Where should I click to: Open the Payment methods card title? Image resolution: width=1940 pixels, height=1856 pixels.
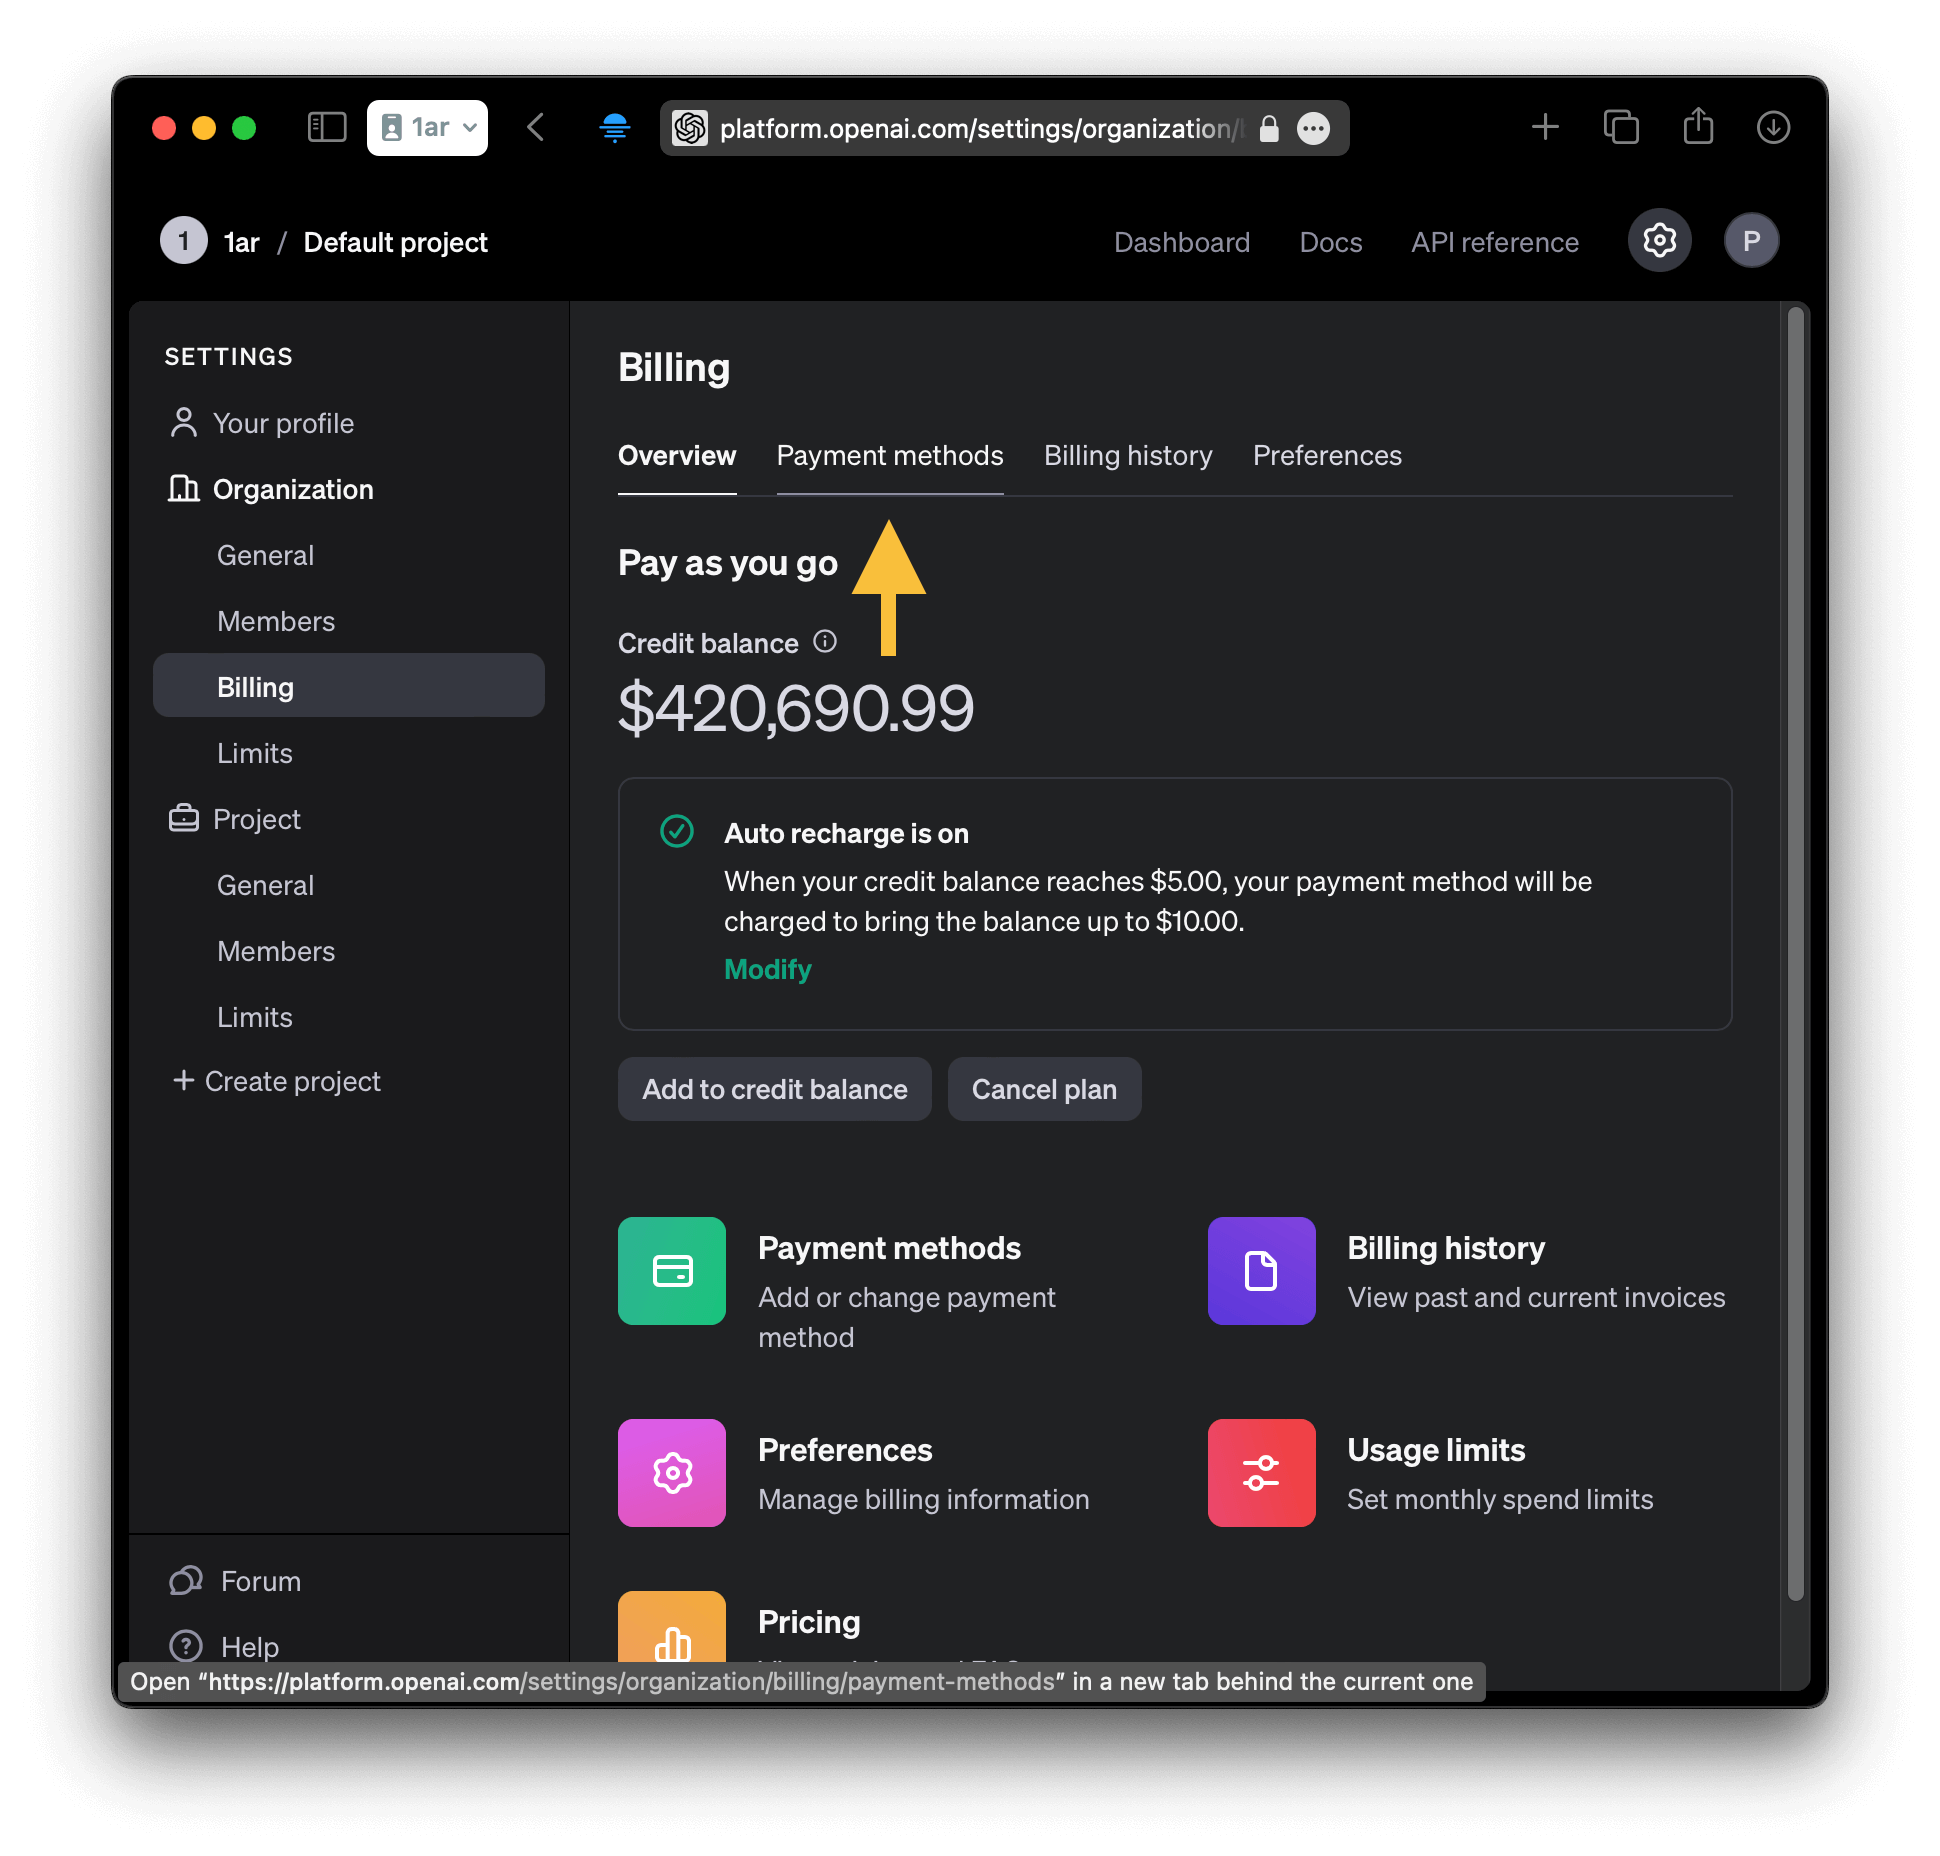coord(889,1248)
